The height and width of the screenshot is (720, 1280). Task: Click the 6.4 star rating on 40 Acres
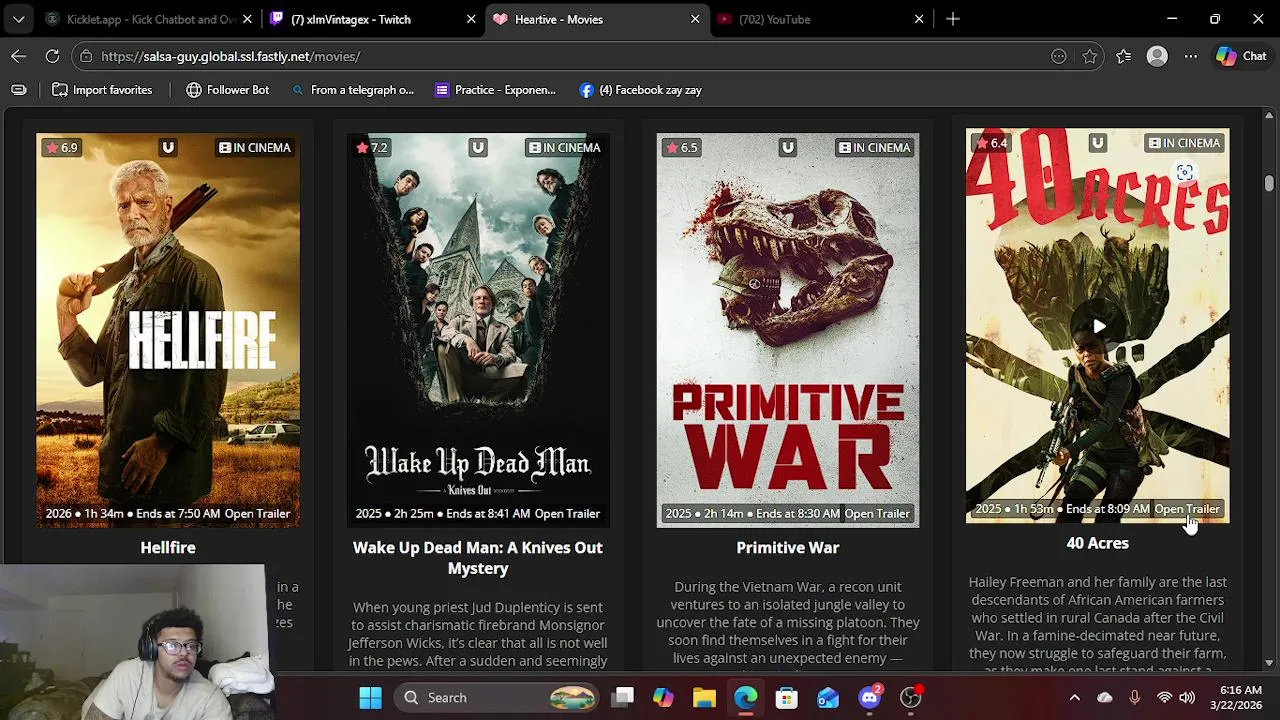pyautogui.click(x=991, y=142)
